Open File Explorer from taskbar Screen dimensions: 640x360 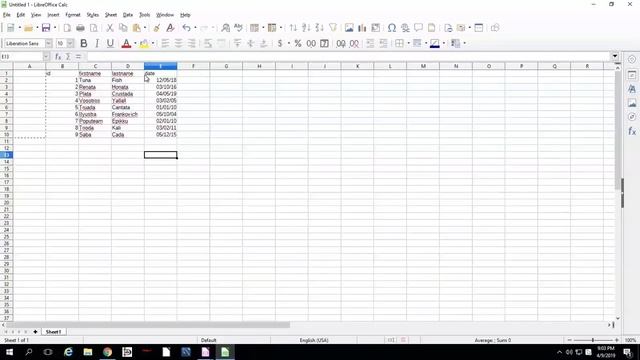88,352
